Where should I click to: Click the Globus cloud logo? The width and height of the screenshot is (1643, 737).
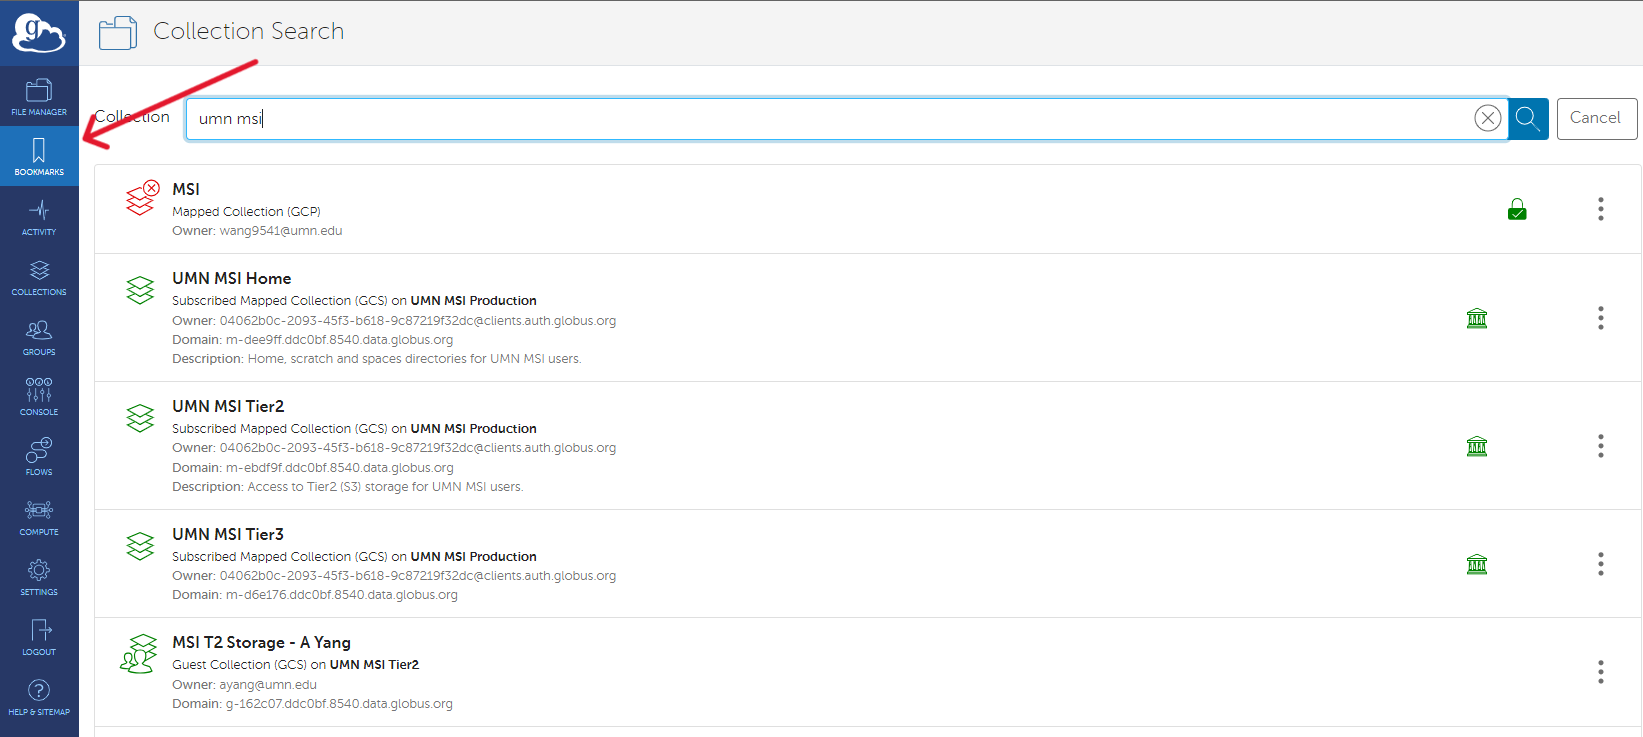39,33
